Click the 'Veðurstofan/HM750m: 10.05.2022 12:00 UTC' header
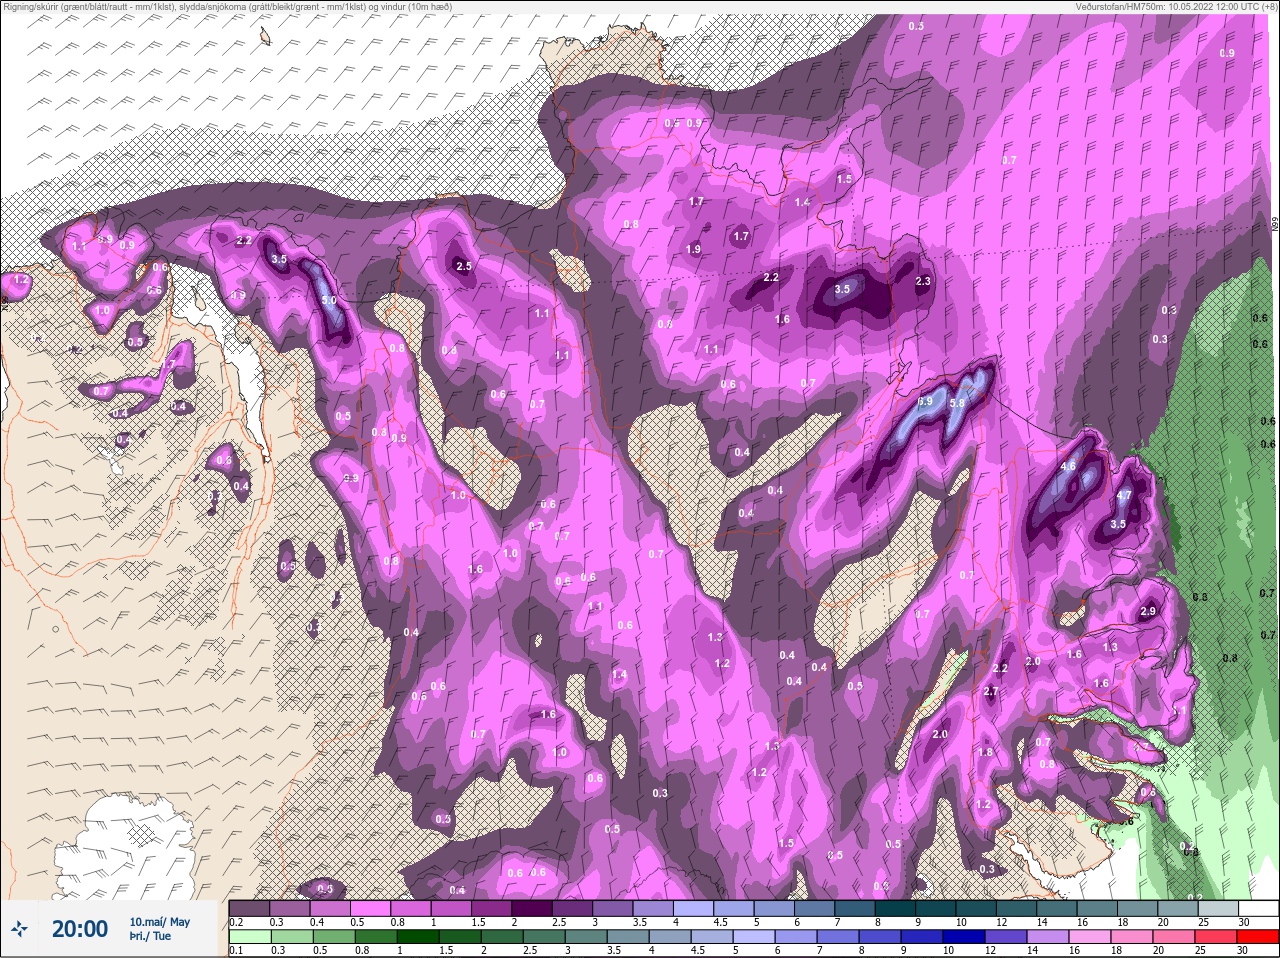This screenshot has width=1280, height=958. (x=1176, y=7)
